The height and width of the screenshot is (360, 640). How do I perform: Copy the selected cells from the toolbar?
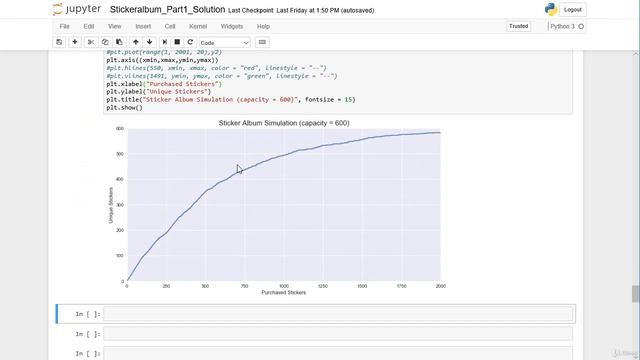105,42
